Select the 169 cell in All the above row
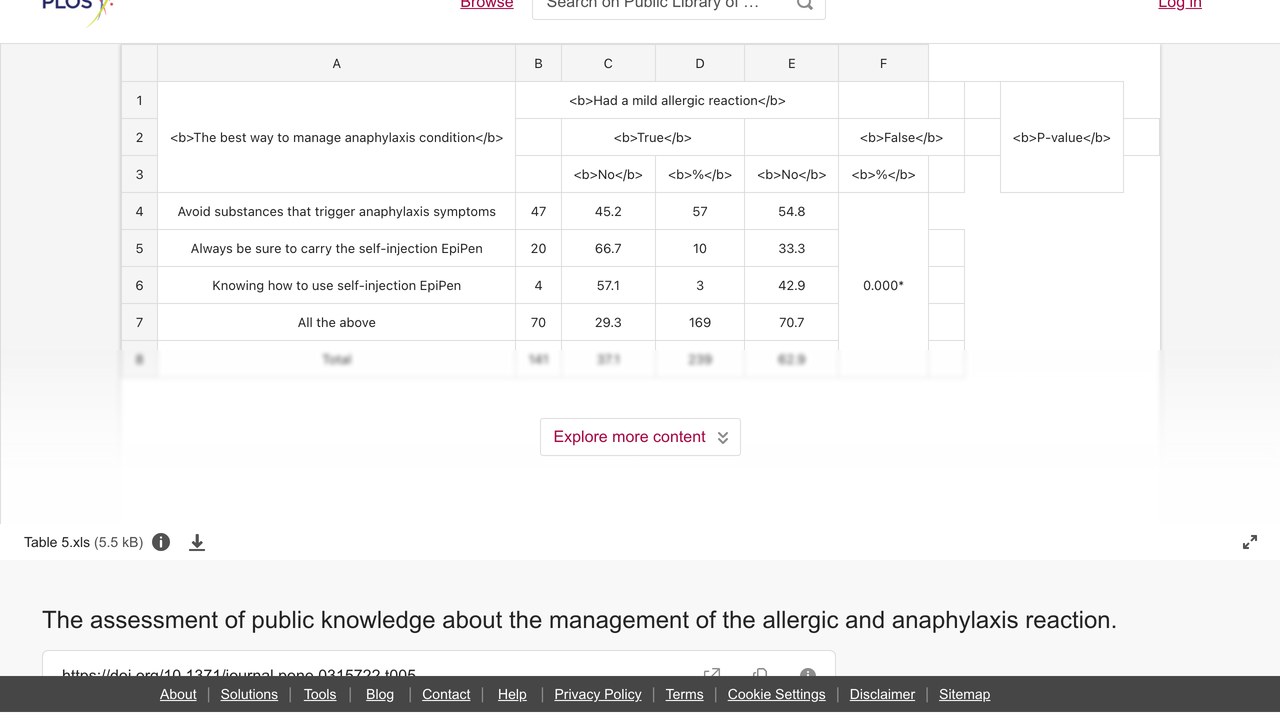The image size is (1280, 720). pyautogui.click(x=700, y=322)
